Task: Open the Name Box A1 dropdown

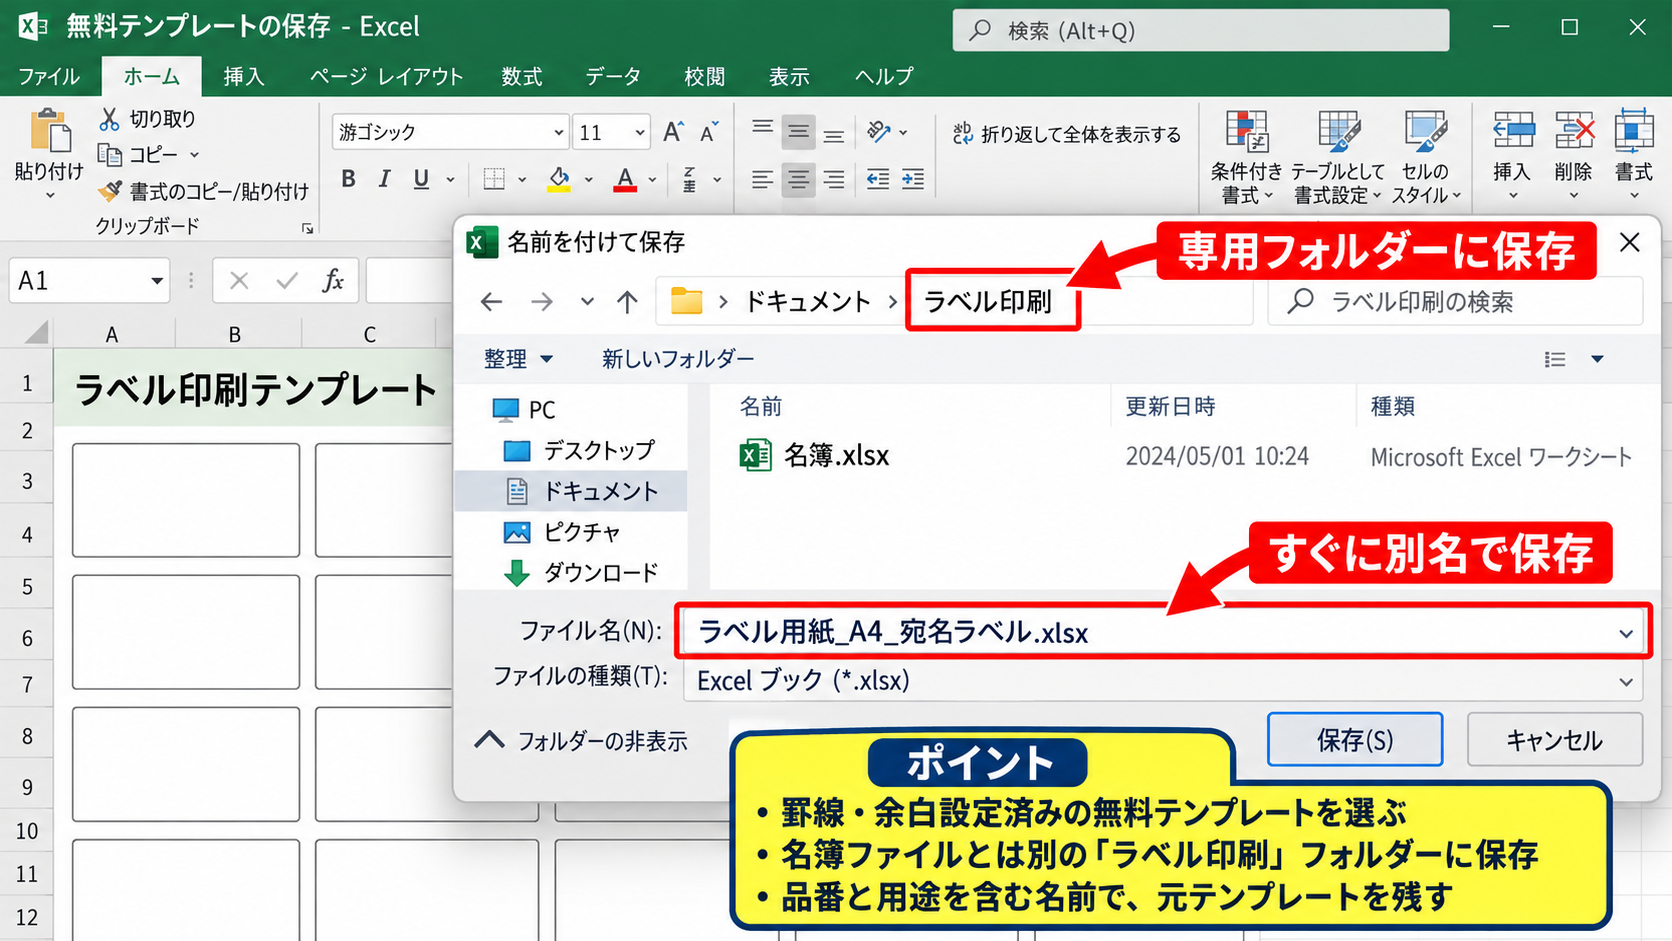Action: [157, 281]
